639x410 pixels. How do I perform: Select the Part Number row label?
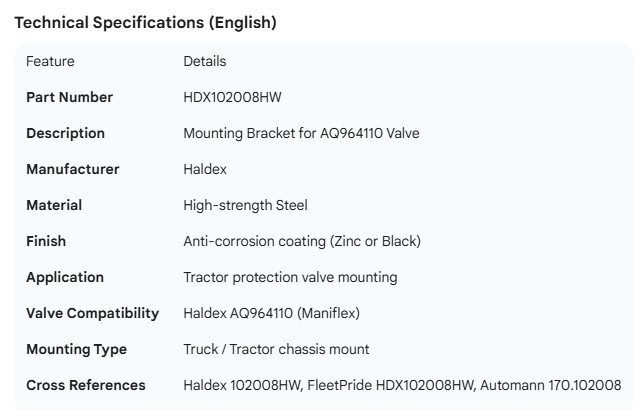pyautogui.click(x=69, y=97)
